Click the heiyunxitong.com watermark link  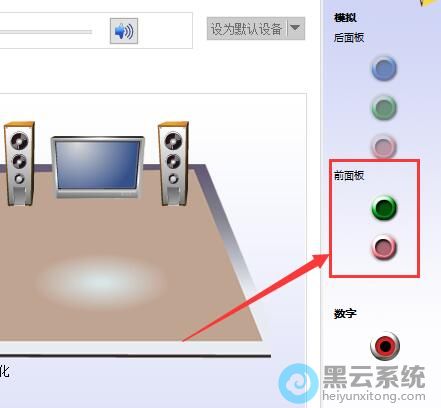(x=374, y=396)
